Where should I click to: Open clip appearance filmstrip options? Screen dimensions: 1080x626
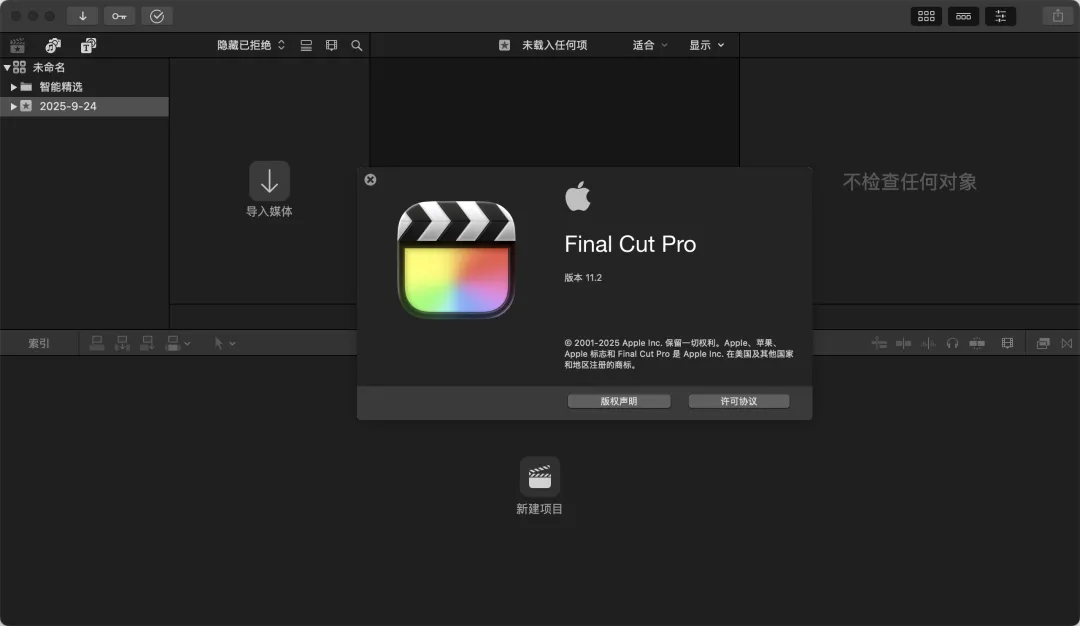pyautogui.click(x=332, y=45)
